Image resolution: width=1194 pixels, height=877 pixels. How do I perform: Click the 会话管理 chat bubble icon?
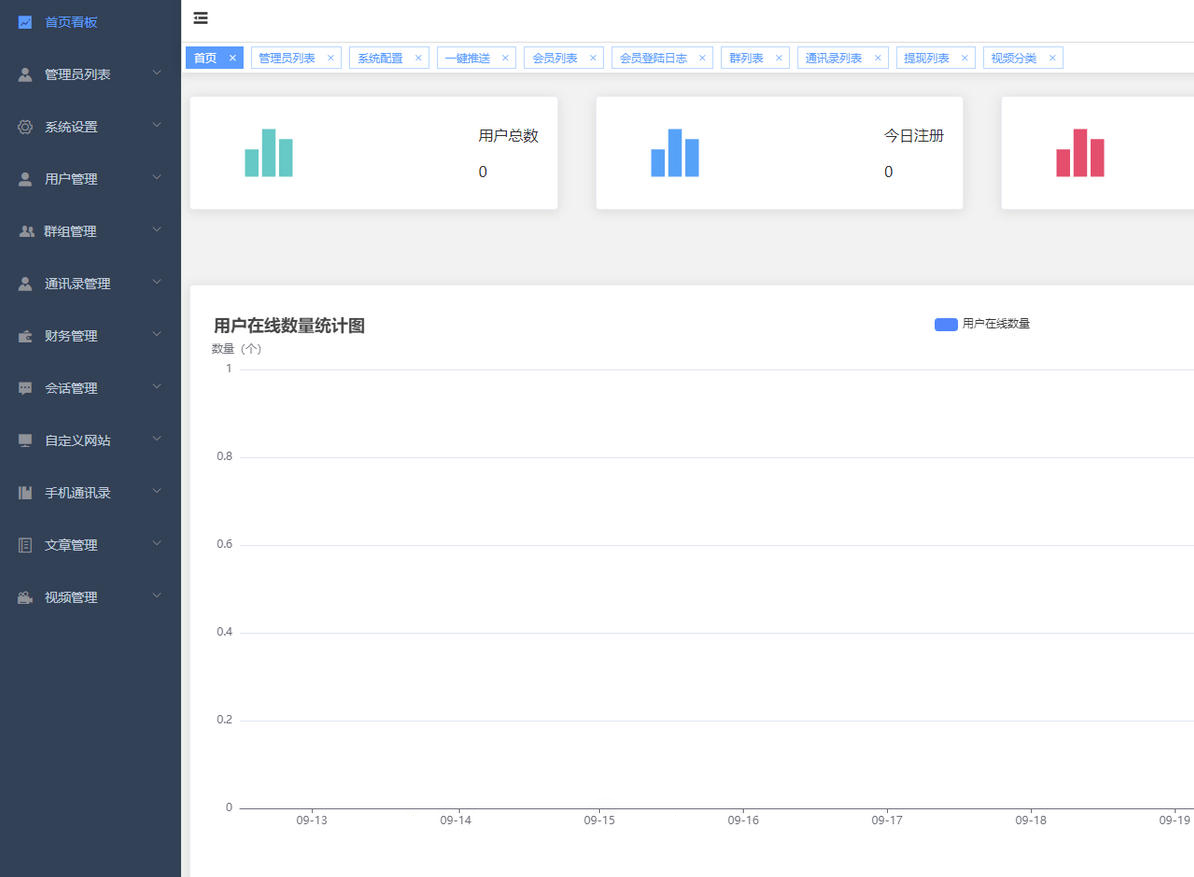tap(25, 388)
